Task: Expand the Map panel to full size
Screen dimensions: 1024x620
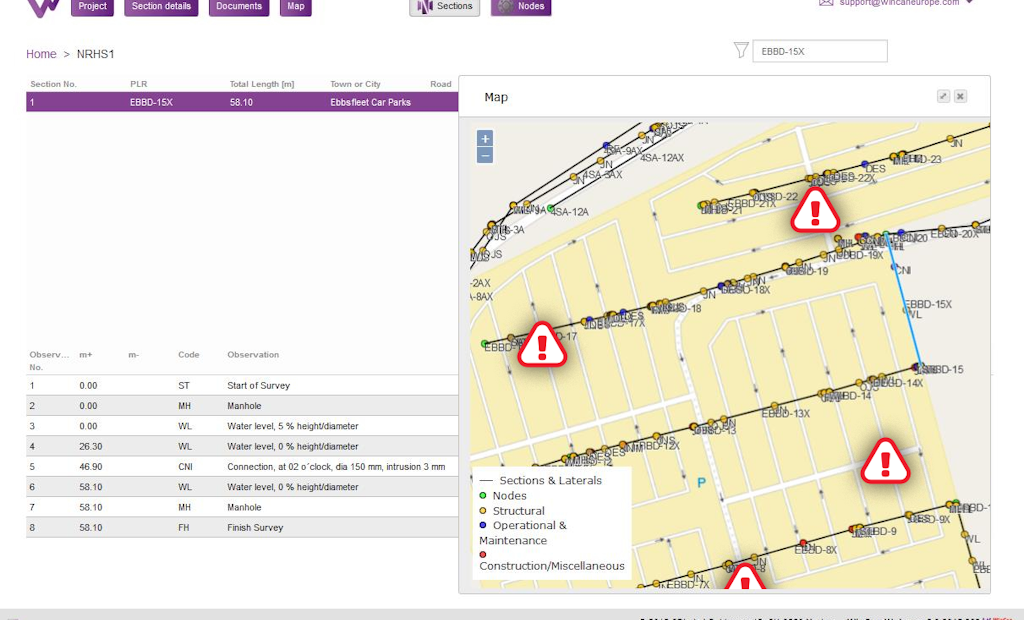Action: click(943, 96)
